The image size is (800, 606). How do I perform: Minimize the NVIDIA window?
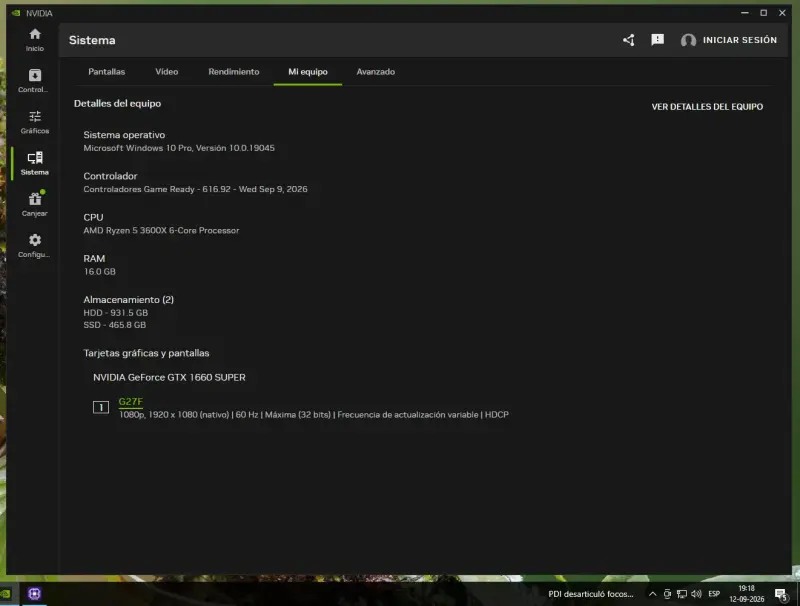pos(745,13)
